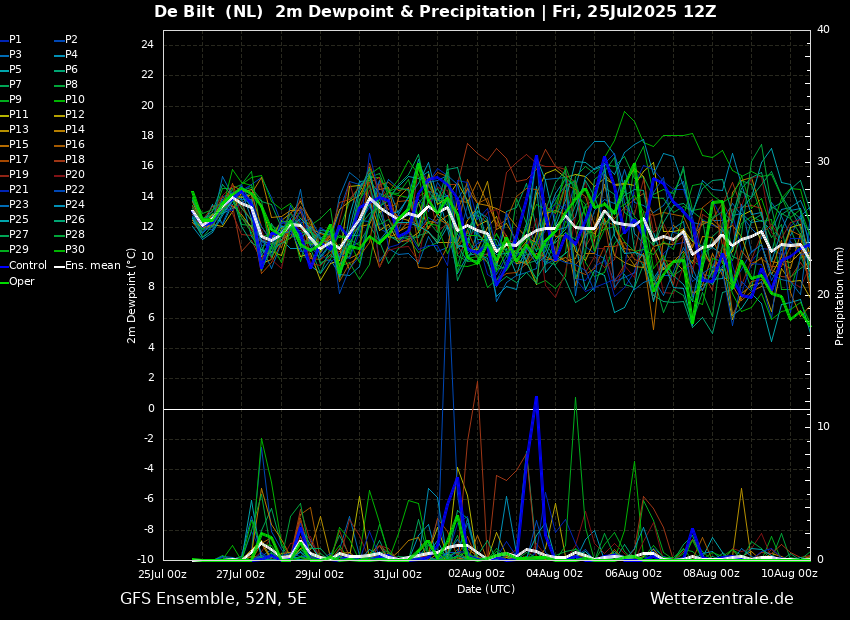Click the Precipitation (mm) axis label
Image resolution: width=850 pixels, height=620 pixels.
click(840, 295)
